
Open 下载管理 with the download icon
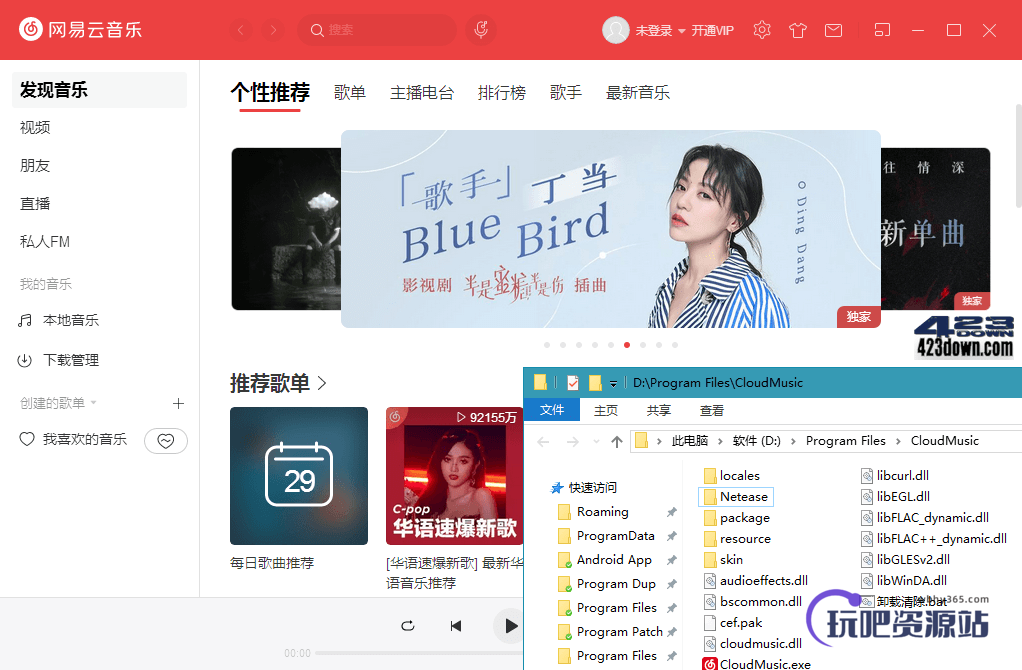pos(59,360)
